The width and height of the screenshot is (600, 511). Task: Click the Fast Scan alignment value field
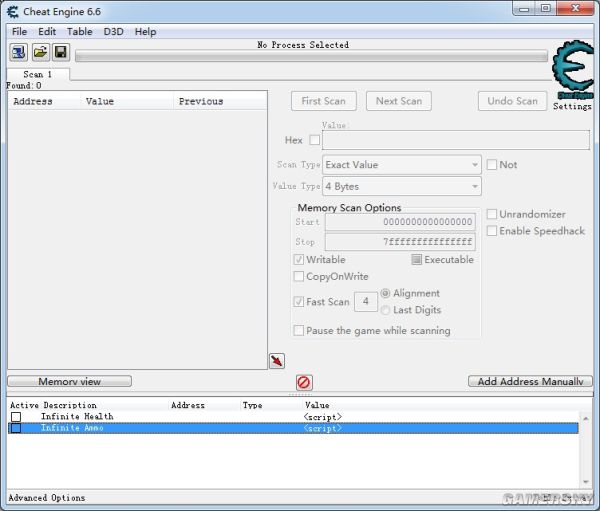(366, 302)
